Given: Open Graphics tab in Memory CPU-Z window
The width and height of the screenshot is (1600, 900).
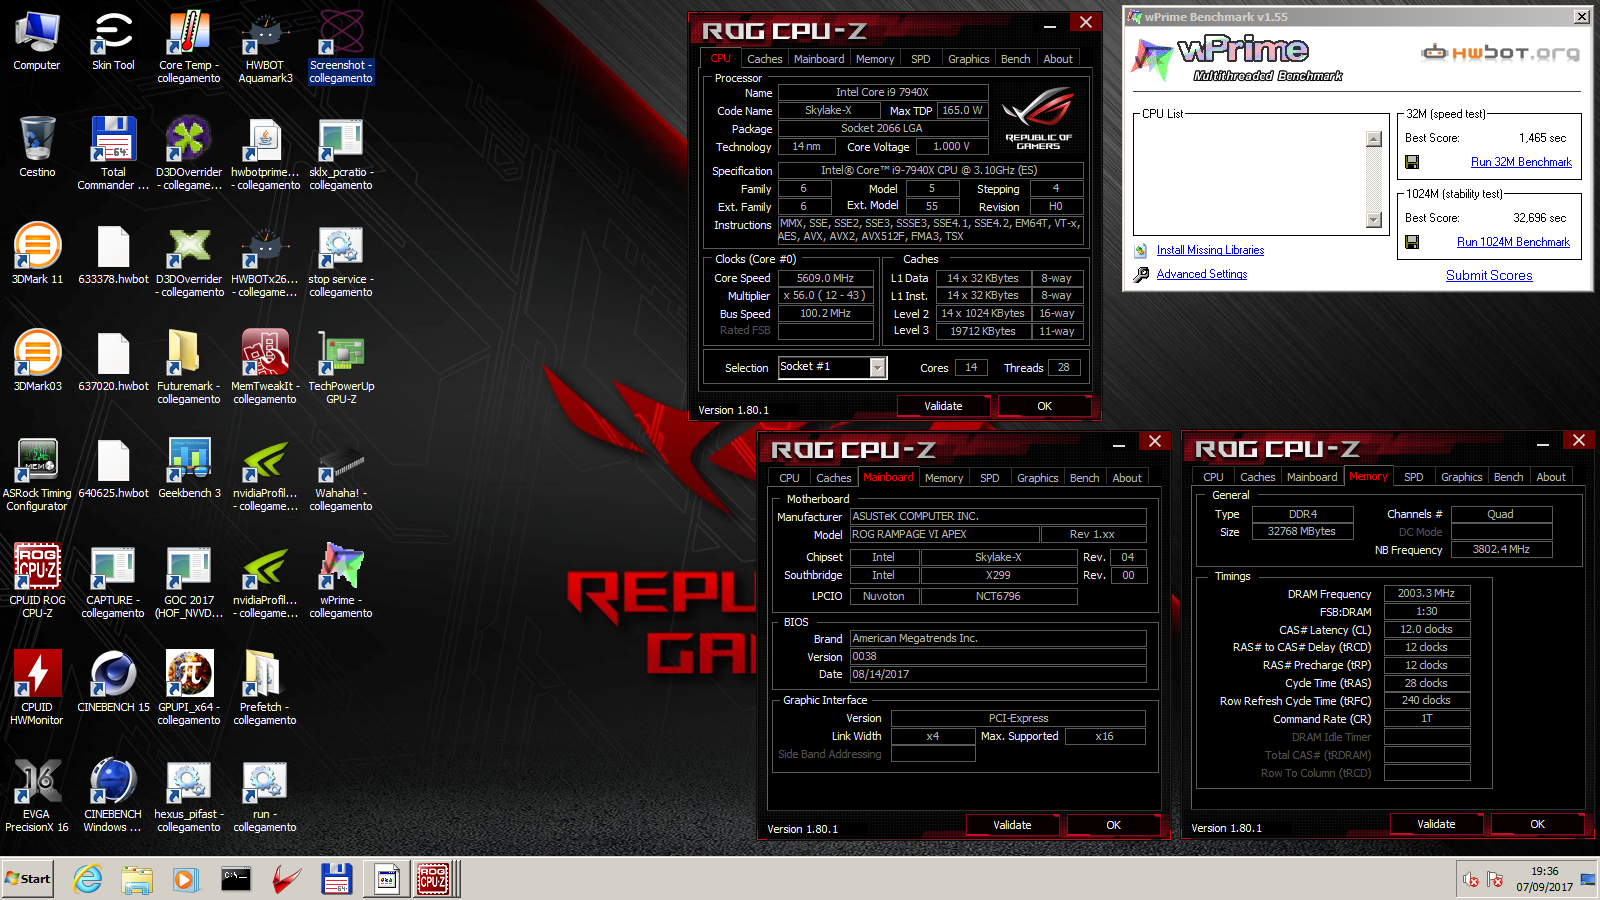Looking at the screenshot, I should click(1462, 477).
